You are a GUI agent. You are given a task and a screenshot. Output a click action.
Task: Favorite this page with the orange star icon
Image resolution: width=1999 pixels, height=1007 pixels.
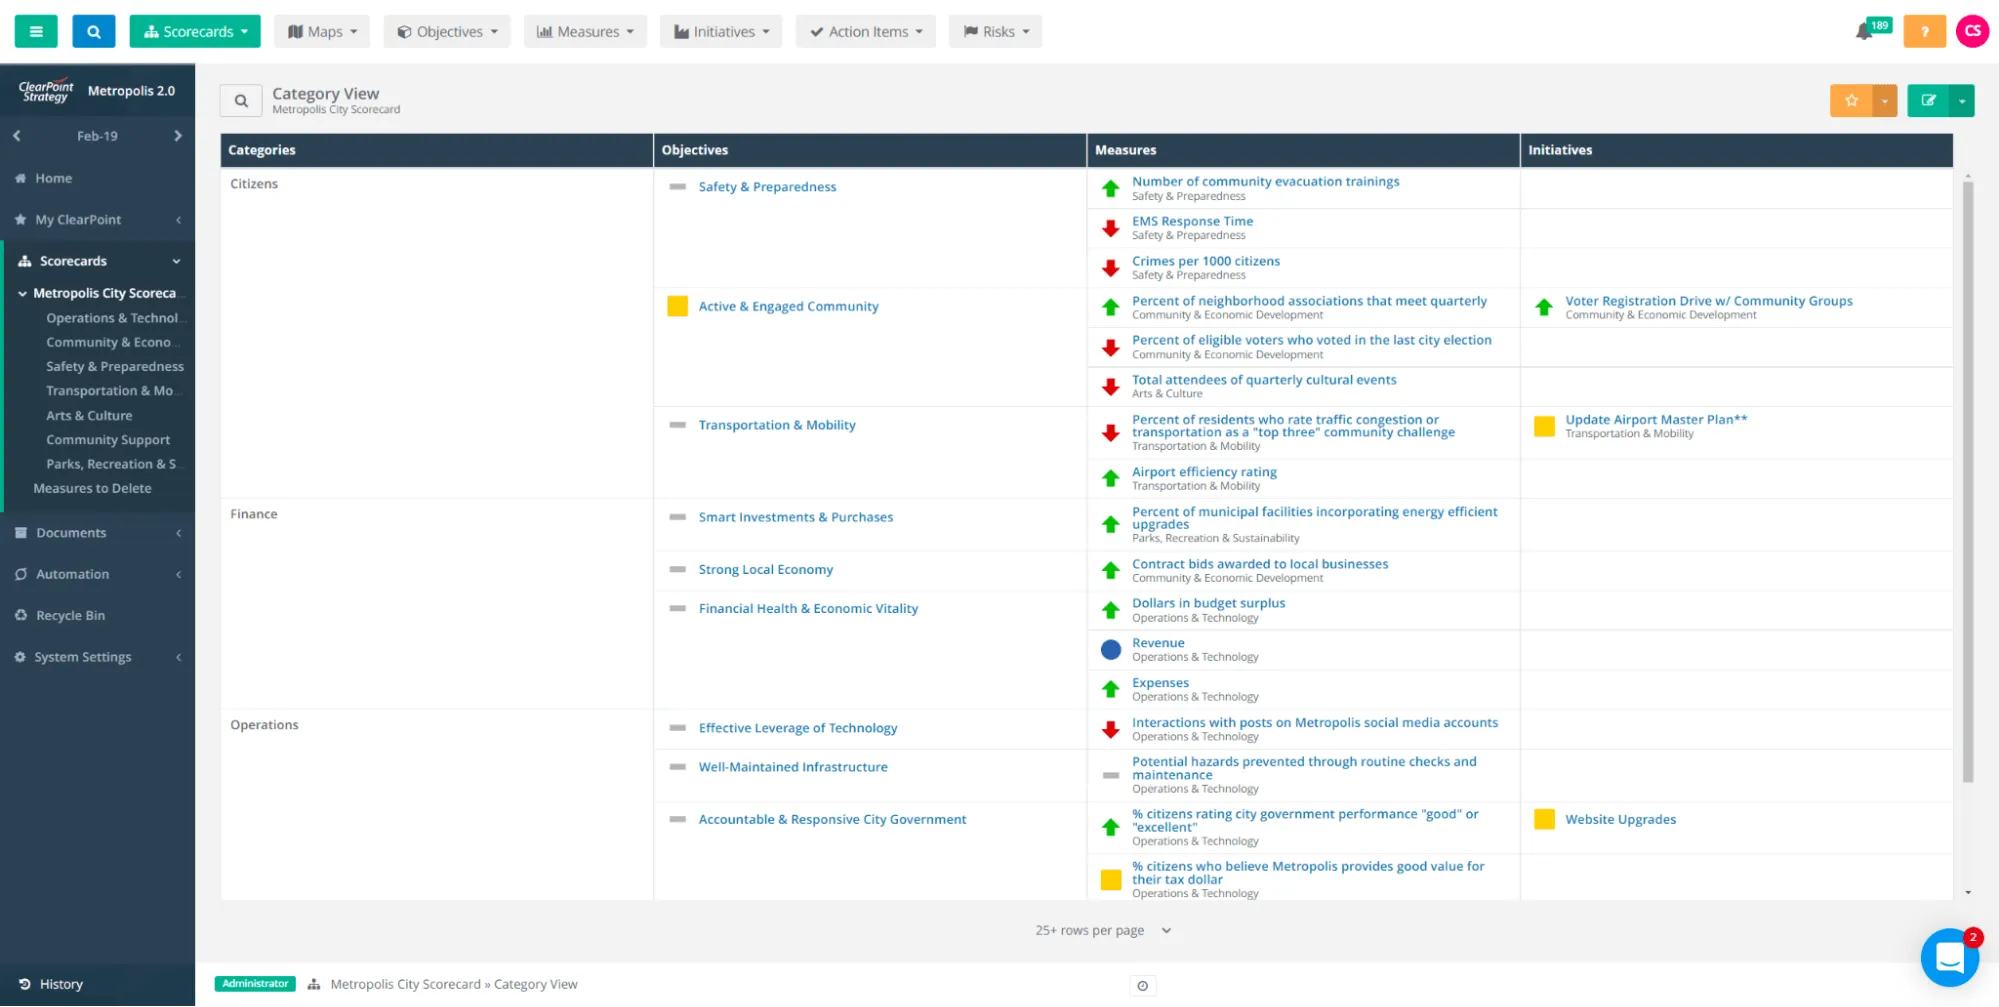[1852, 100]
